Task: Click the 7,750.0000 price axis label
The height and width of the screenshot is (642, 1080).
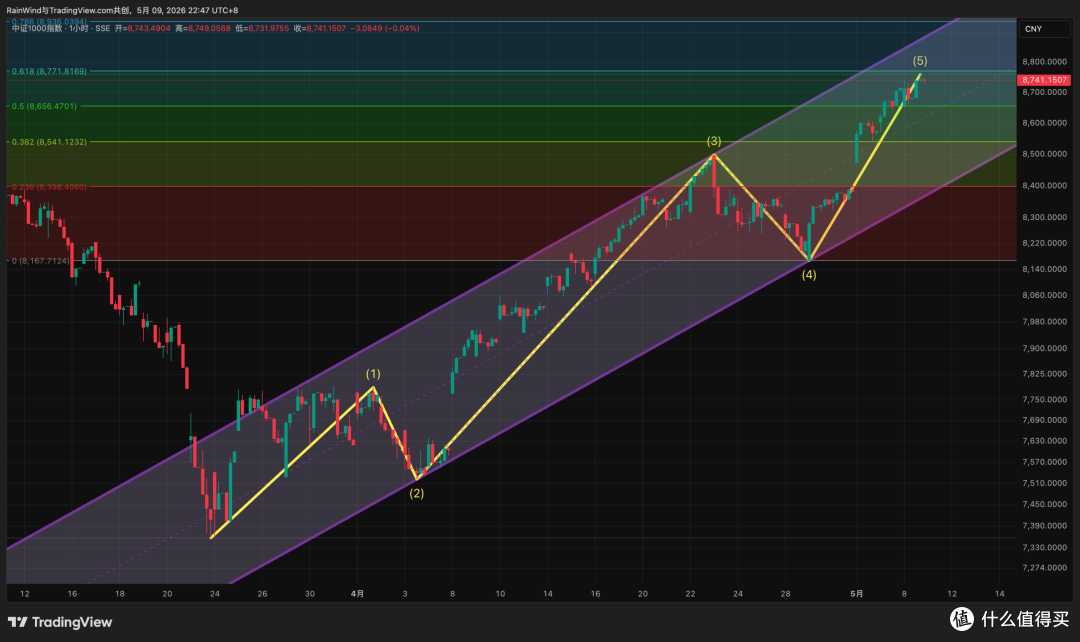Action: [x=1044, y=400]
